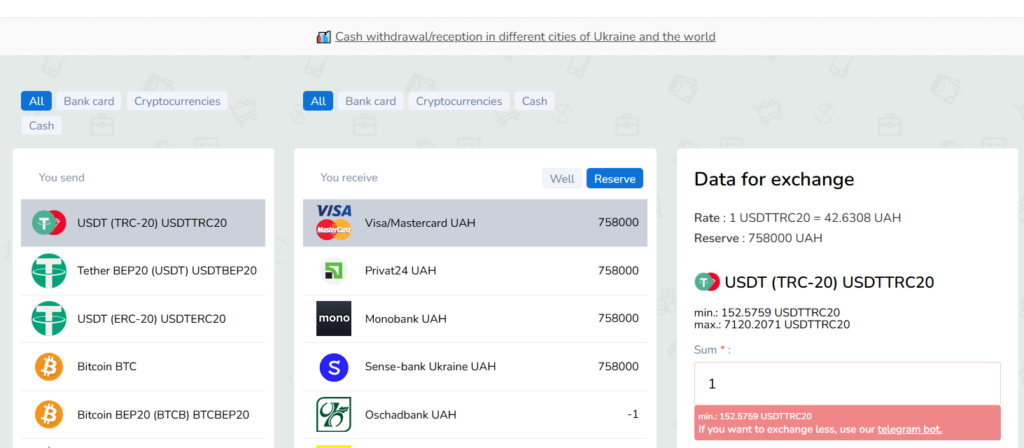Image resolution: width=1024 pixels, height=448 pixels.
Task: Click the Oschadbank reserve value -1
Action: (633, 415)
